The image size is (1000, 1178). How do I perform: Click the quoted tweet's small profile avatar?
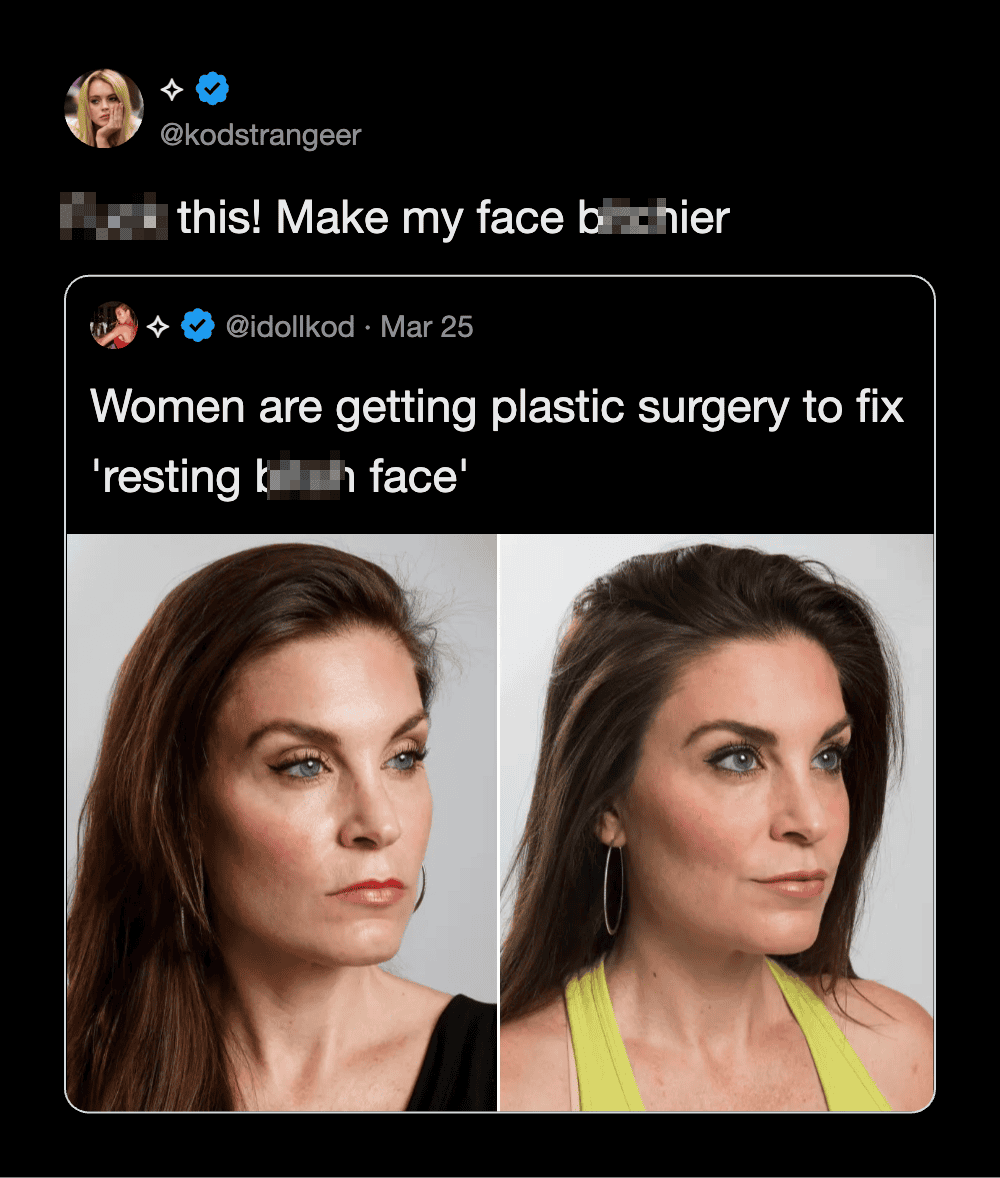[113, 326]
